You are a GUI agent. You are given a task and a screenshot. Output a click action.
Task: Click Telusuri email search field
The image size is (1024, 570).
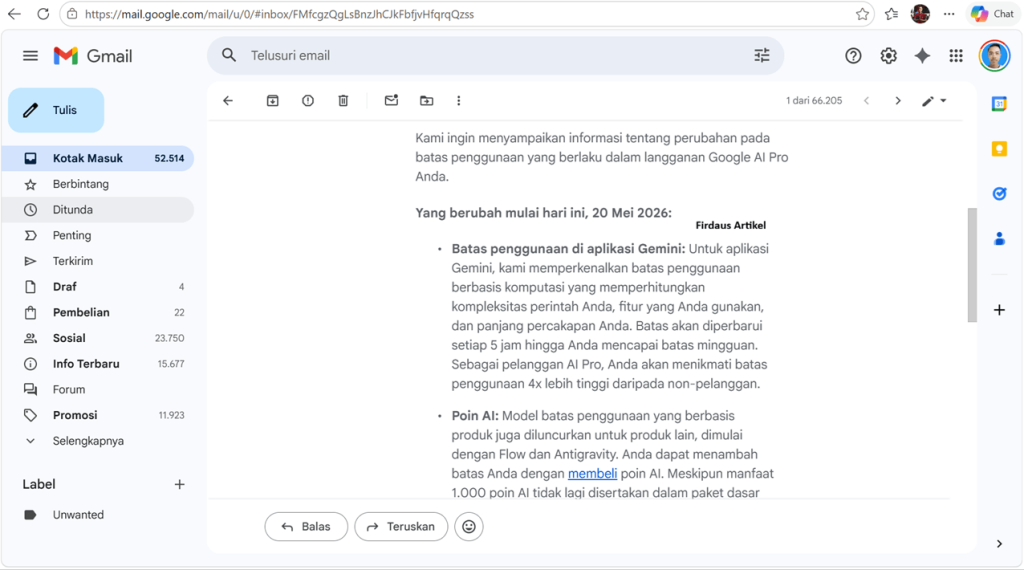(x=496, y=55)
